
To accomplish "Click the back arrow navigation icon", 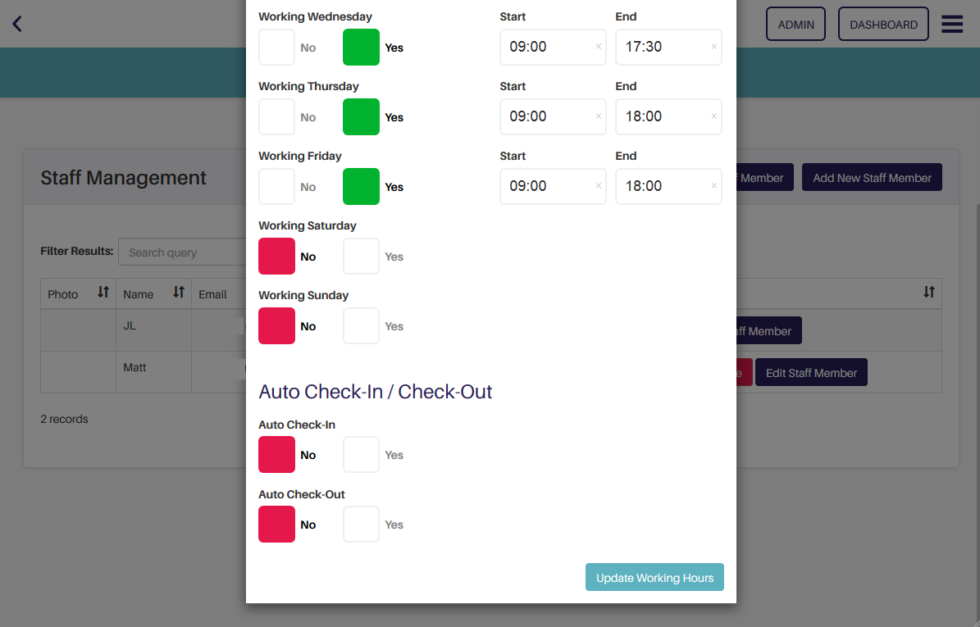I will (16, 23).
